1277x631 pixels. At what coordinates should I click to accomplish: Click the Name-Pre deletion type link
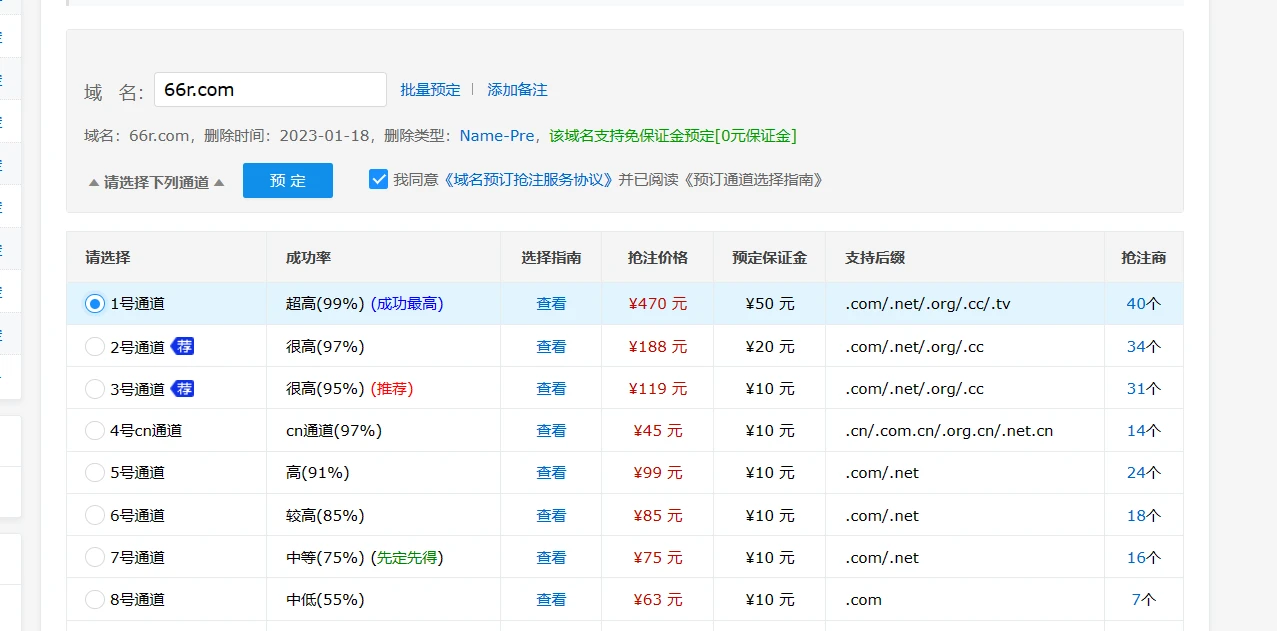pos(497,136)
